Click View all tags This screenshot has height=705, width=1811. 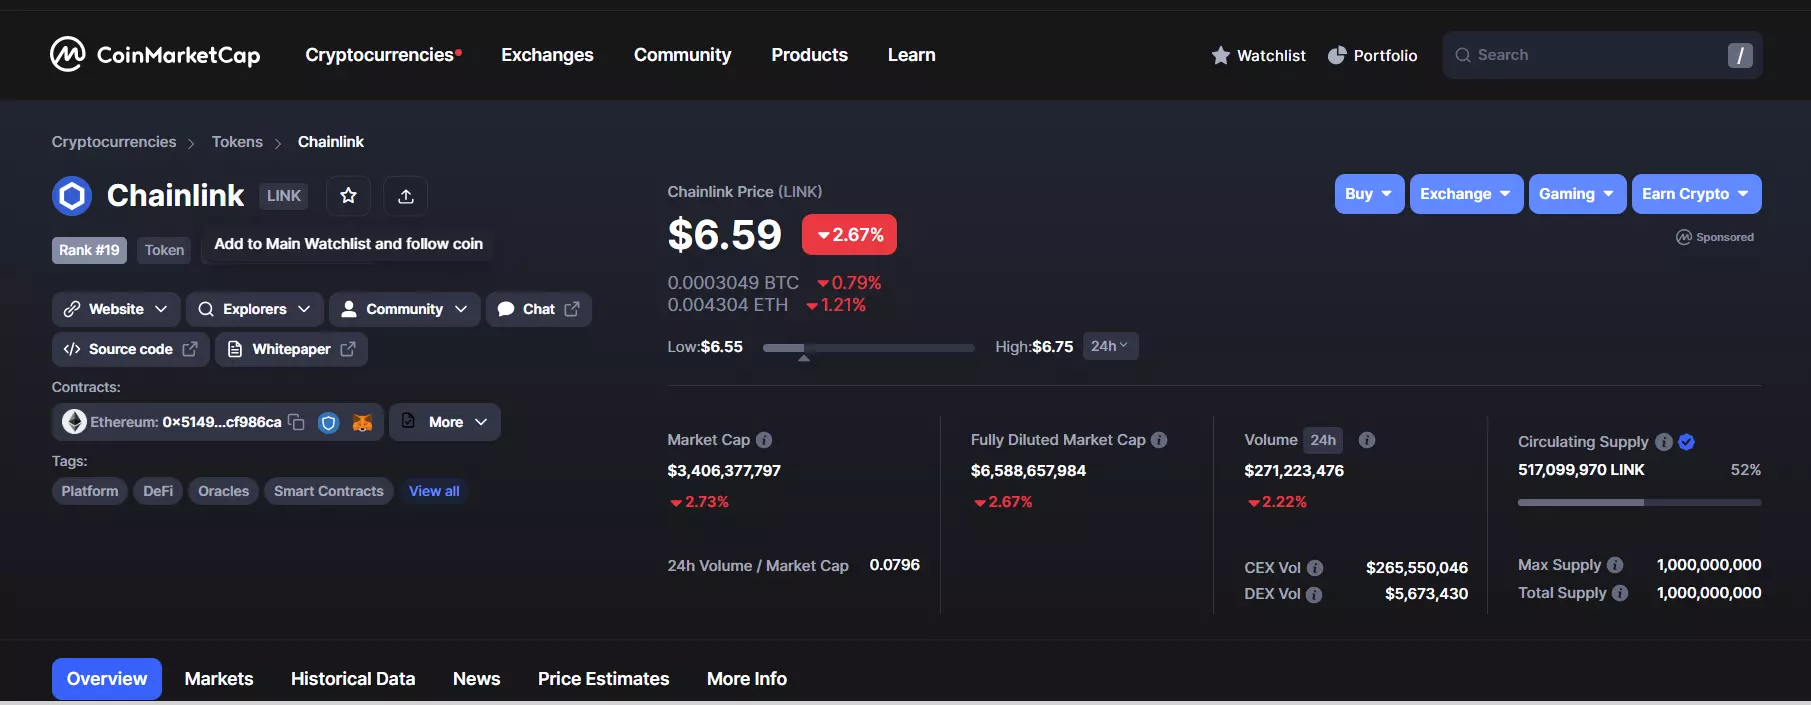click(434, 491)
